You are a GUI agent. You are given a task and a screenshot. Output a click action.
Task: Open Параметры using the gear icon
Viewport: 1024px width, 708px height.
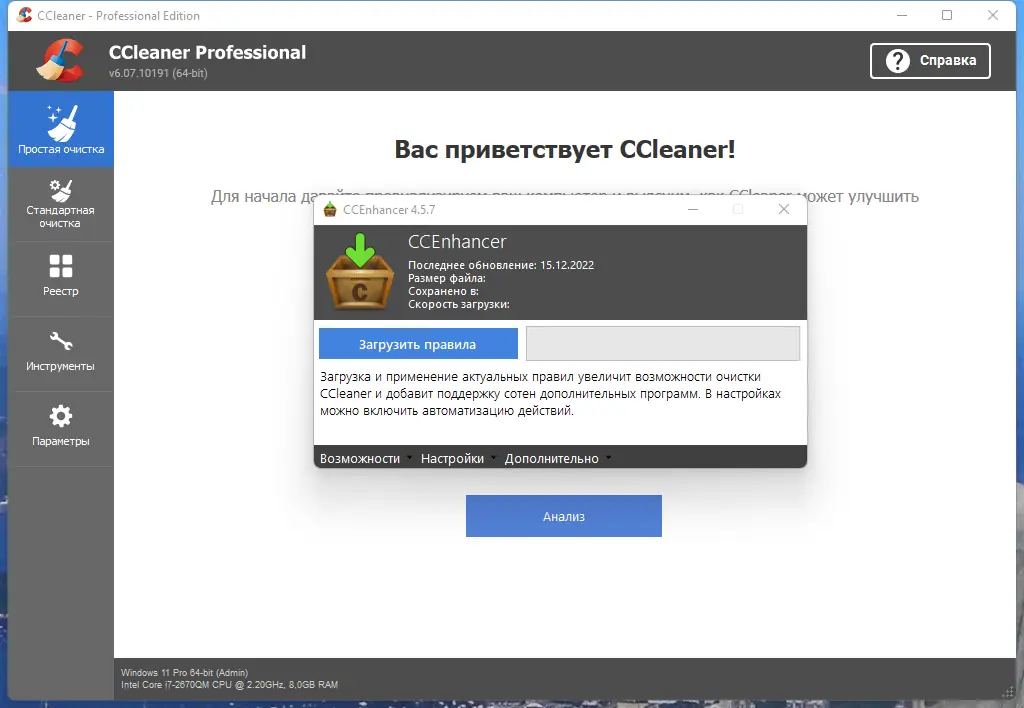62,418
